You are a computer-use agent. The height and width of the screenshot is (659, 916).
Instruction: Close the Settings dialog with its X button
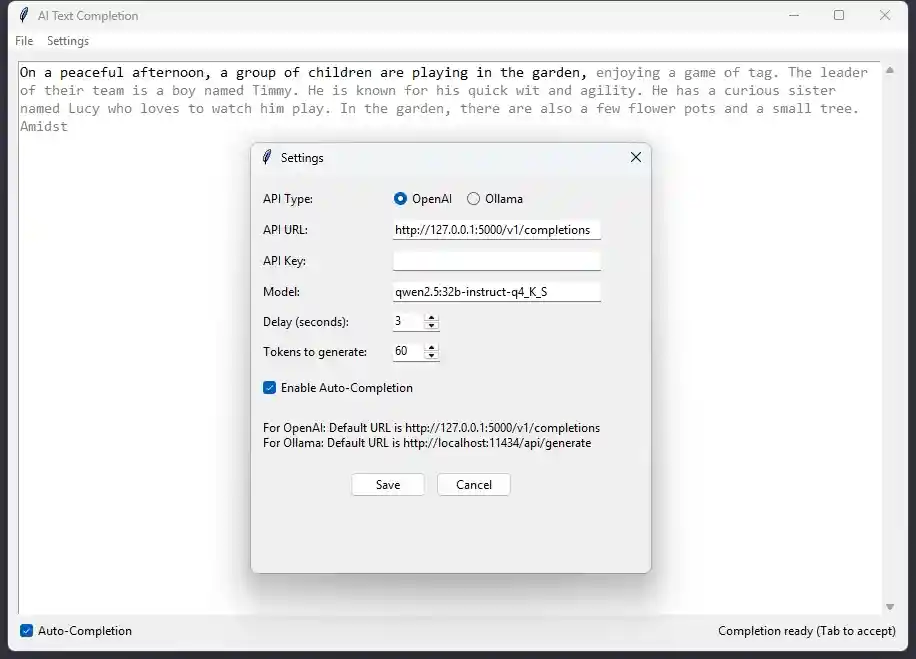click(636, 157)
